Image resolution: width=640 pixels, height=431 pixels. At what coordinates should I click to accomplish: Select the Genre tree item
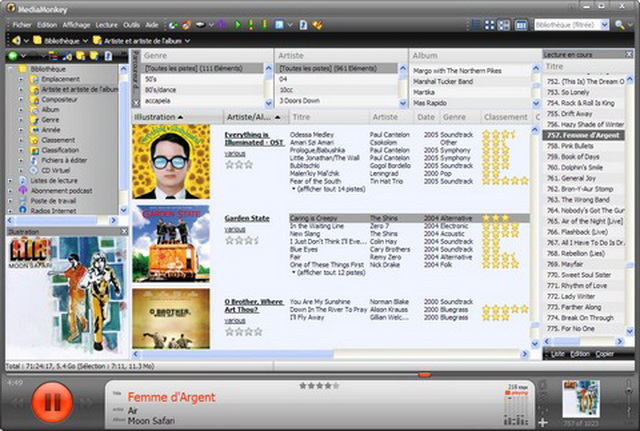50,120
